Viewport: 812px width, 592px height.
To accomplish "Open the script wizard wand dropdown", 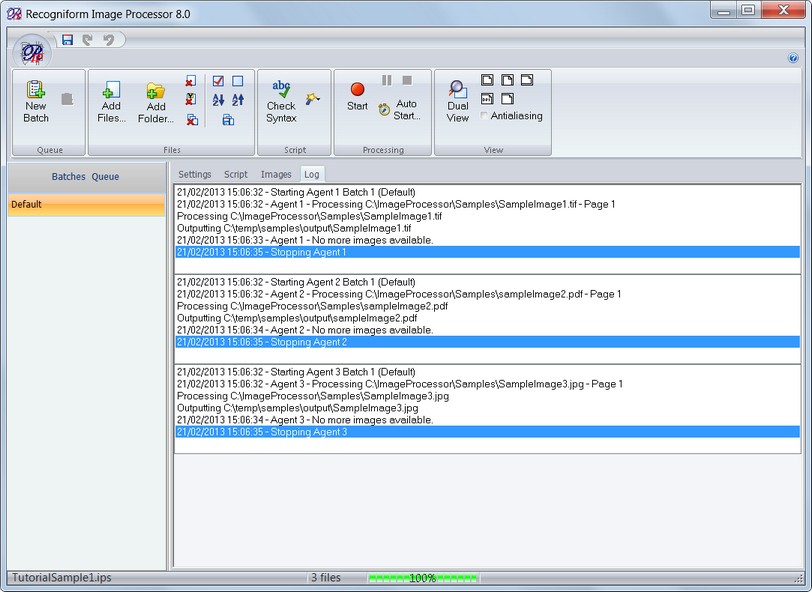I will pyautogui.click(x=312, y=98).
